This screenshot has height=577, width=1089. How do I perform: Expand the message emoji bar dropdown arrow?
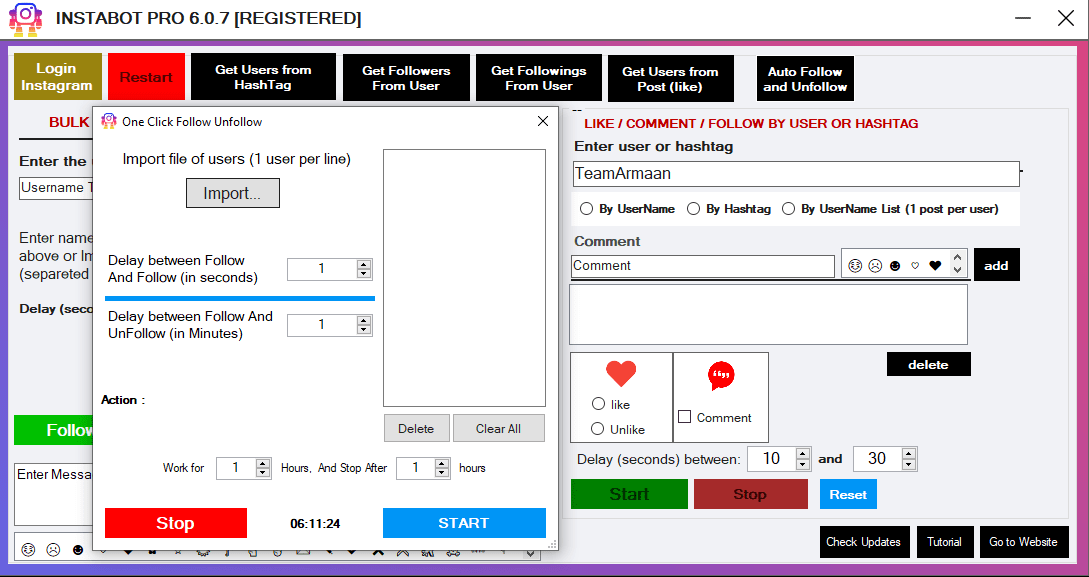coord(531,553)
